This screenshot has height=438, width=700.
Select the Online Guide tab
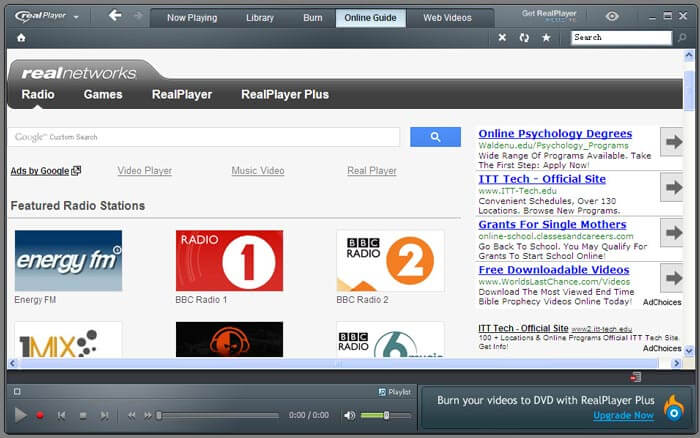(x=371, y=18)
